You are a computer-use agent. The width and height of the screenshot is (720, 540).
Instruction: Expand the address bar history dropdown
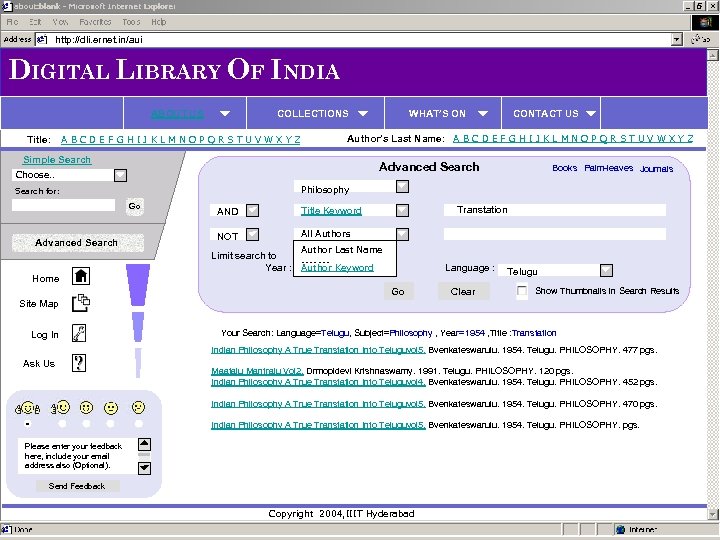tap(676, 39)
